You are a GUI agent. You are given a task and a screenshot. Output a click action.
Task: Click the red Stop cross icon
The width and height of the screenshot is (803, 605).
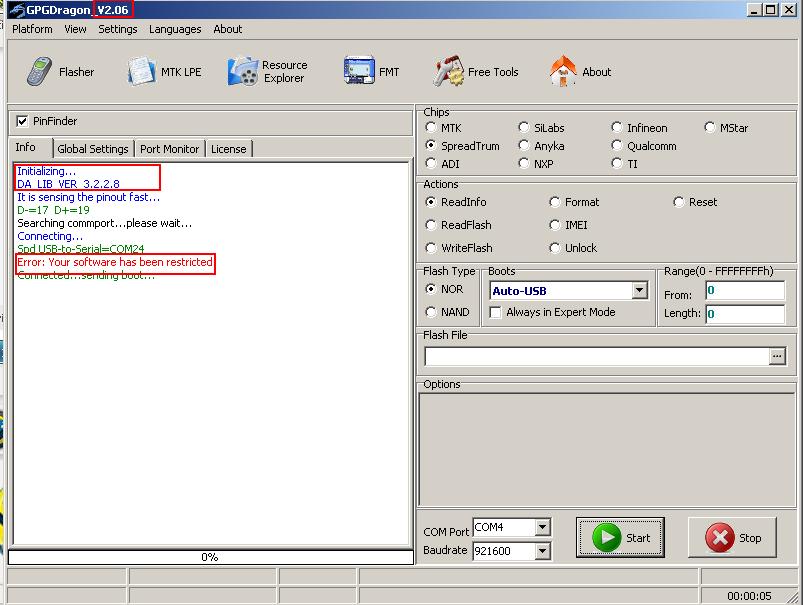click(x=720, y=537)
